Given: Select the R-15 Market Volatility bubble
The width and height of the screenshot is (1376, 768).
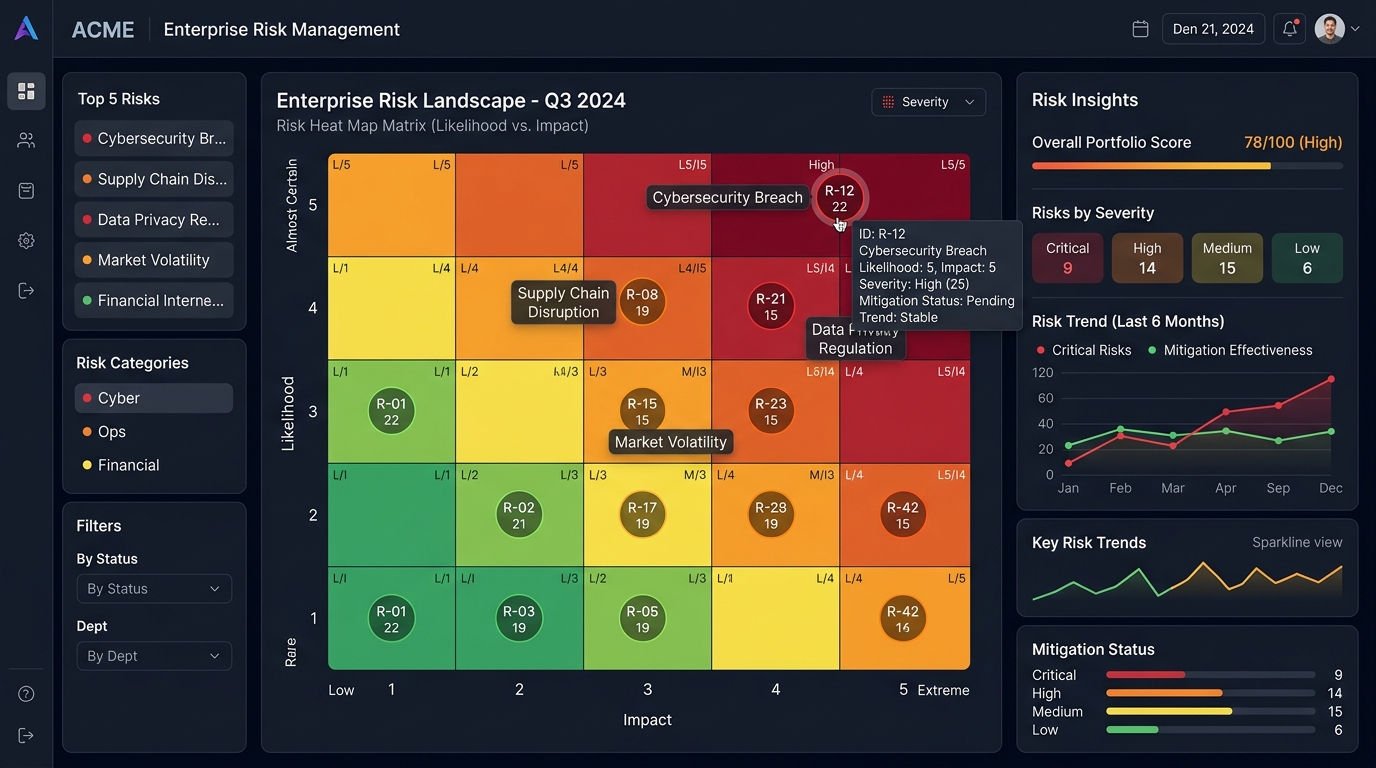Looking at the screenshot, I should click(x=642, y=411).
